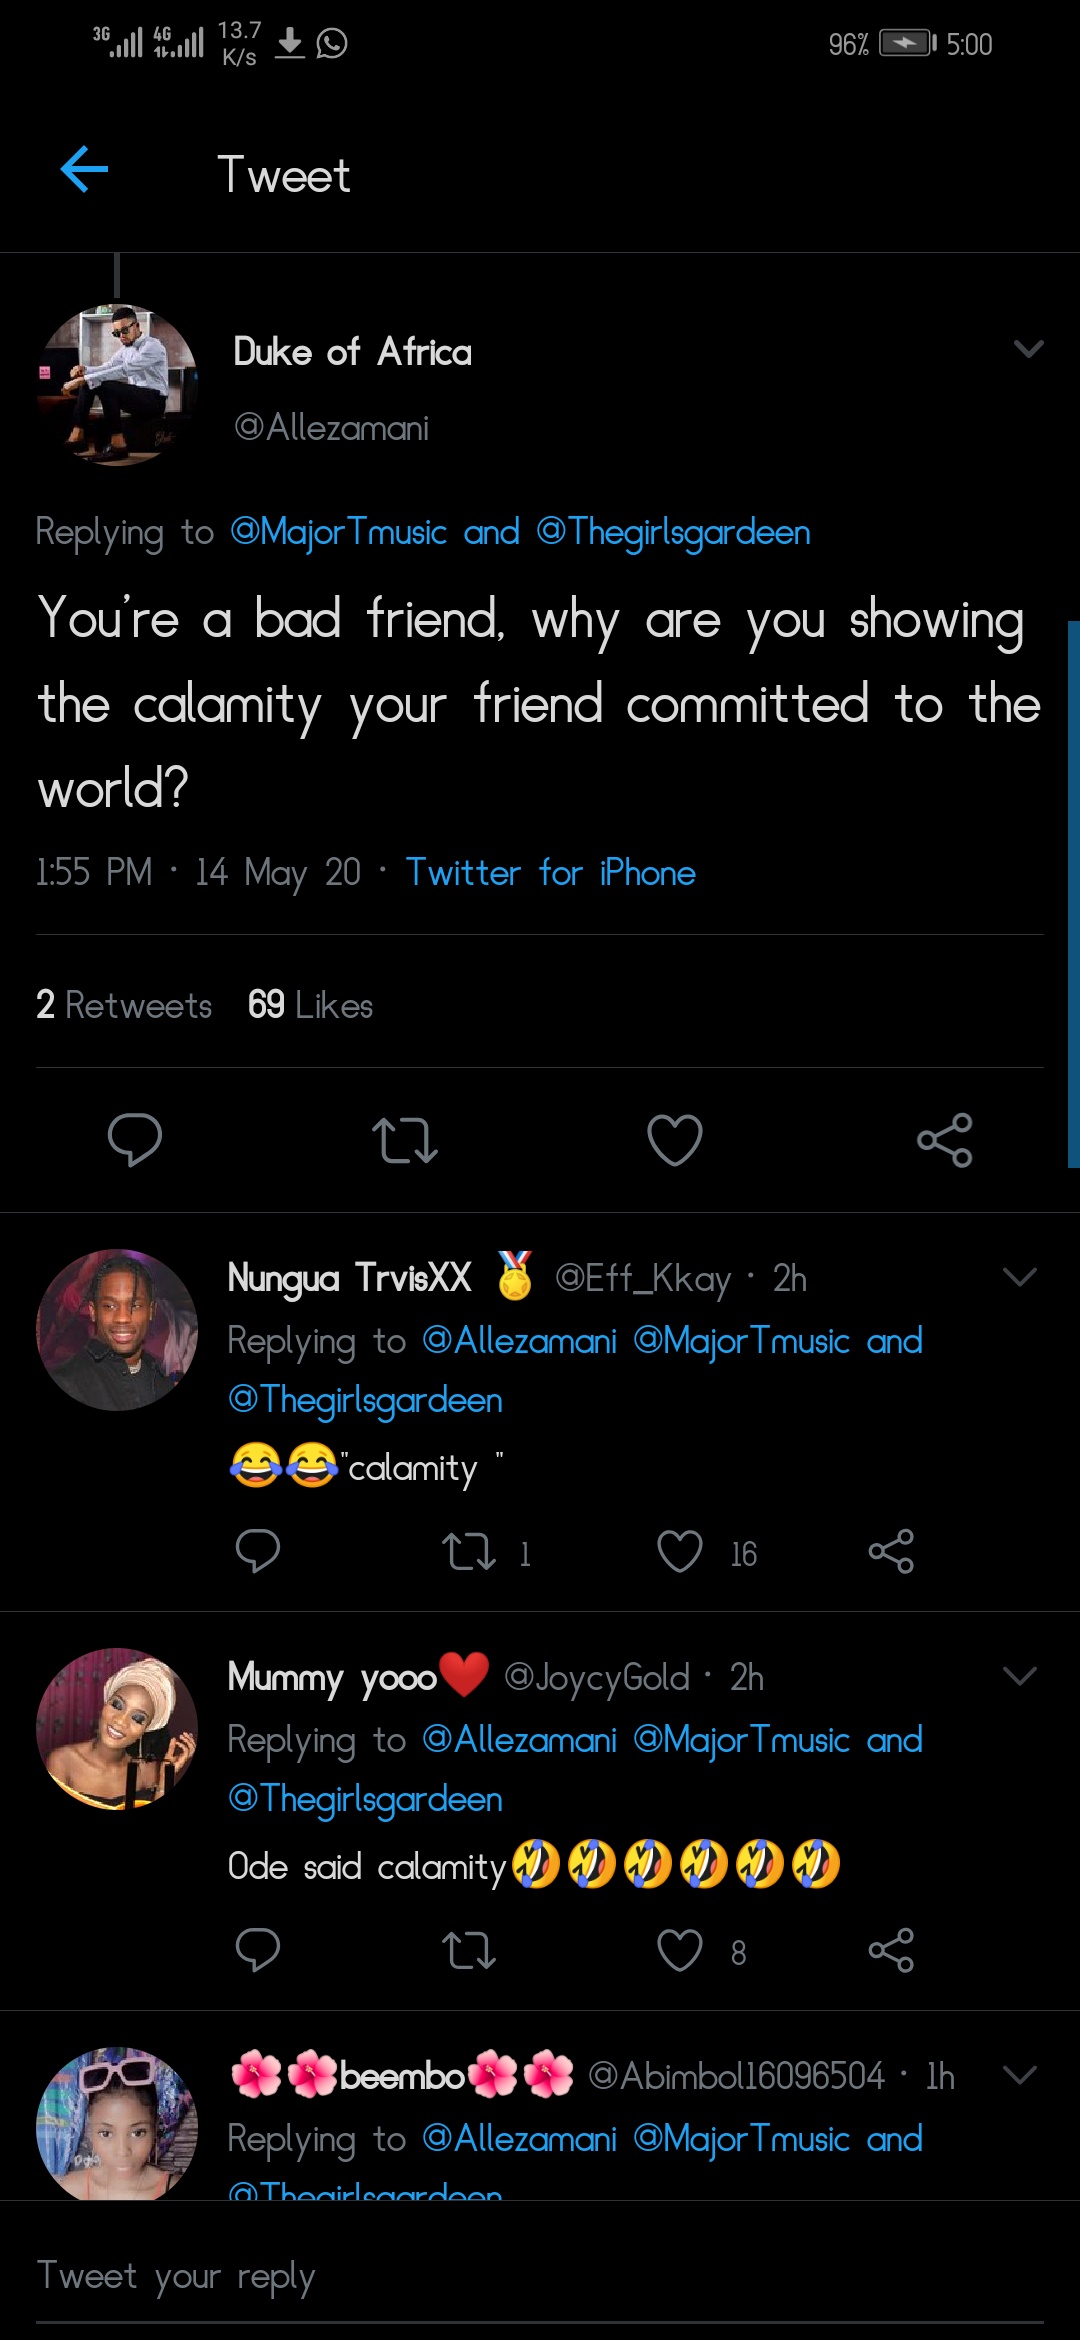The image size is (1080, 2340).
Task: Open options chevron on Duke of Africa tweet
Action: point(1028,349)
